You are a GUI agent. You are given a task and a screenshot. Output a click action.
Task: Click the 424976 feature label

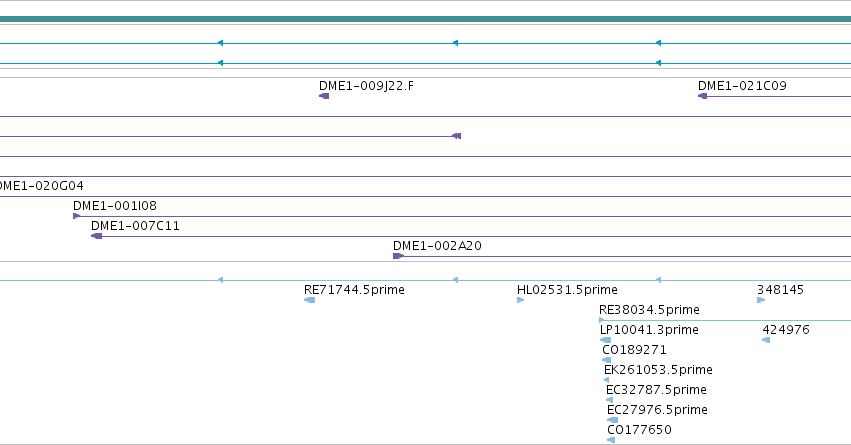(x=786, y=330)
